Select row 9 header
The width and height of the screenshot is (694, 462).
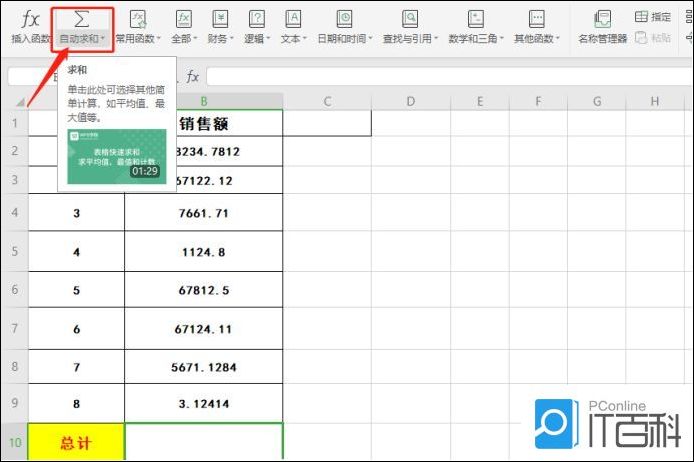point(15,403)
